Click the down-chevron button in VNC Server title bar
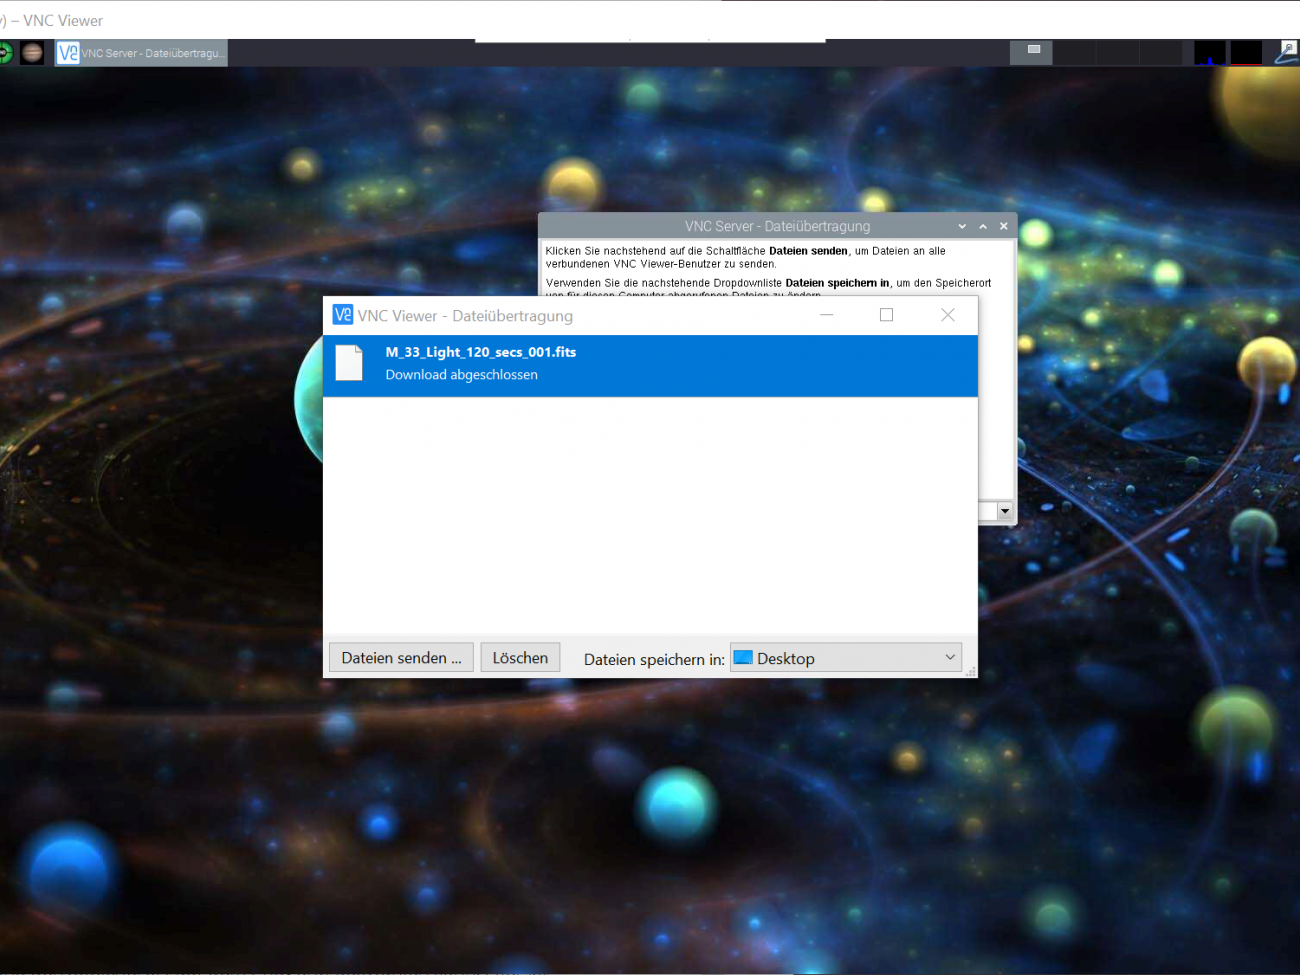Screen dimensions: 1300x975 (x=962, y=226)
